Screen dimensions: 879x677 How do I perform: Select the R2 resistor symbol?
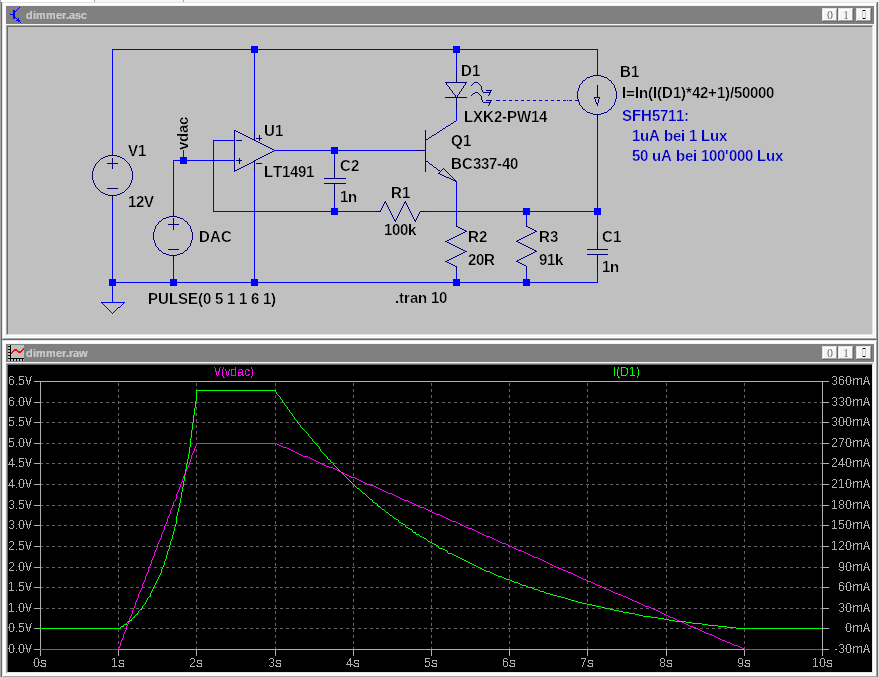click(x=456, y=247)
